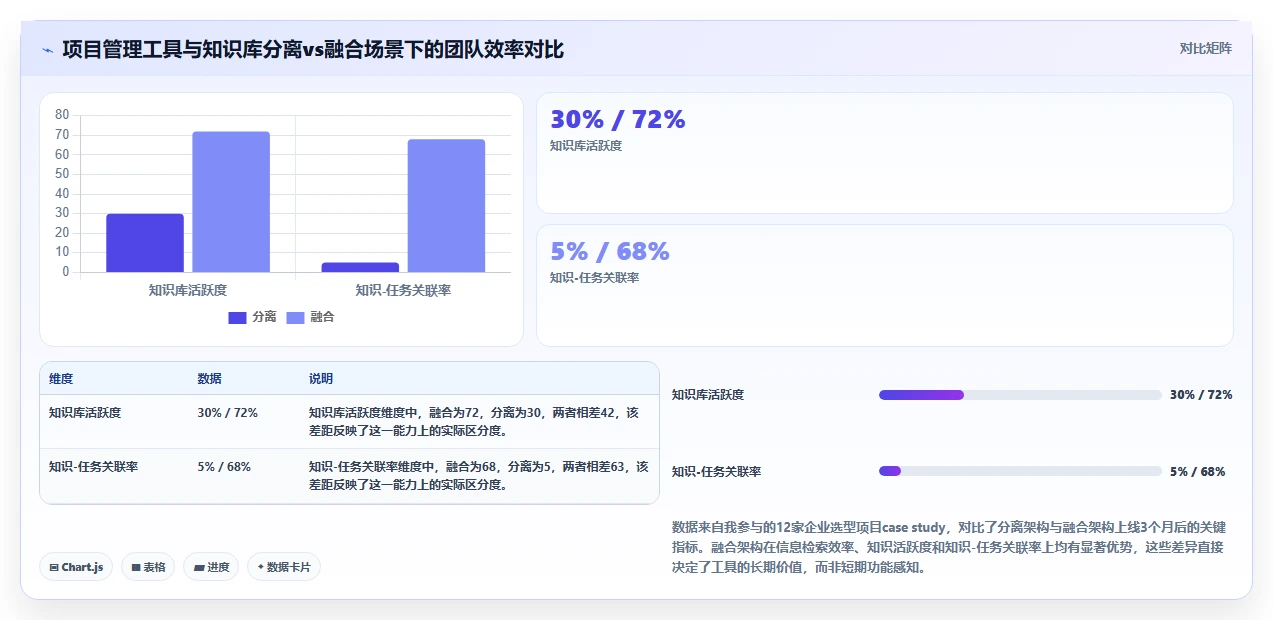Image resolution: width=1273 pixels, height=620 pixels.
Task: Click the 知识-任务关联率 progress bar
Action: click(1020, 471)
